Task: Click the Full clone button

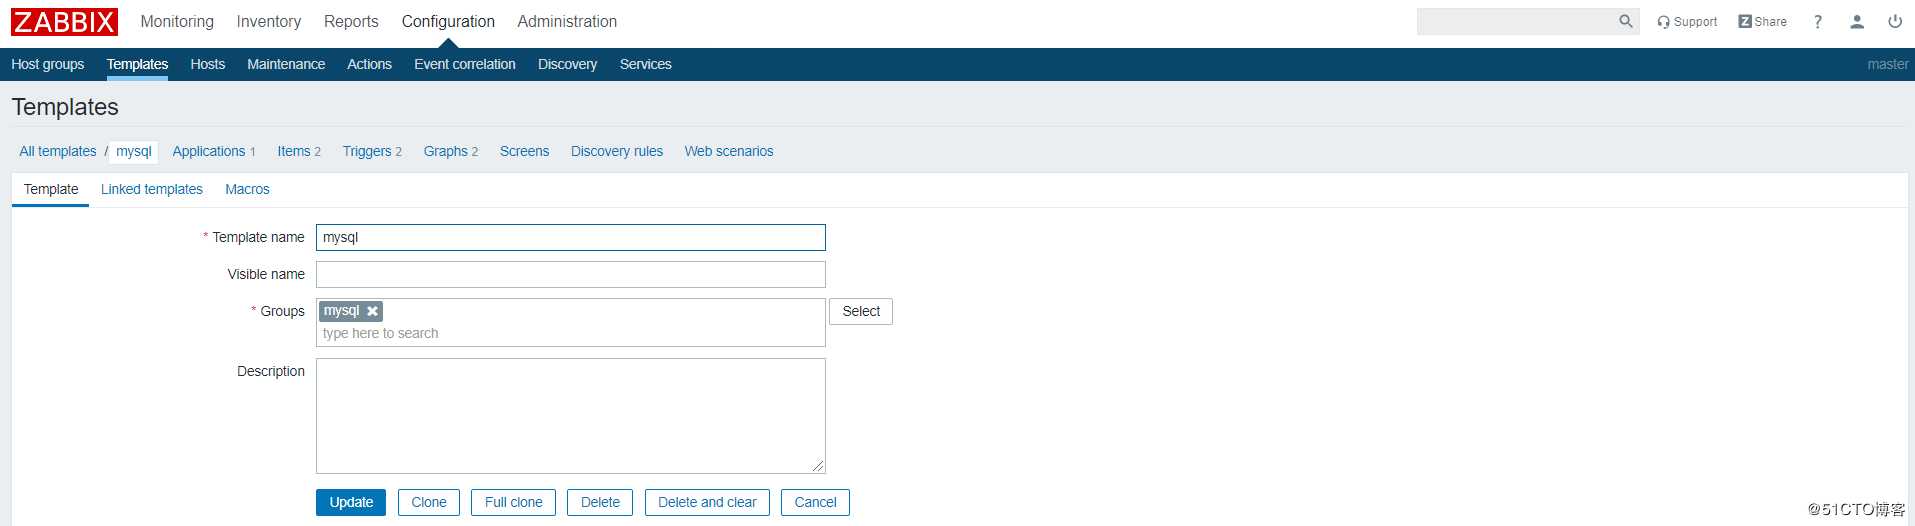Action: click(514, 502)
